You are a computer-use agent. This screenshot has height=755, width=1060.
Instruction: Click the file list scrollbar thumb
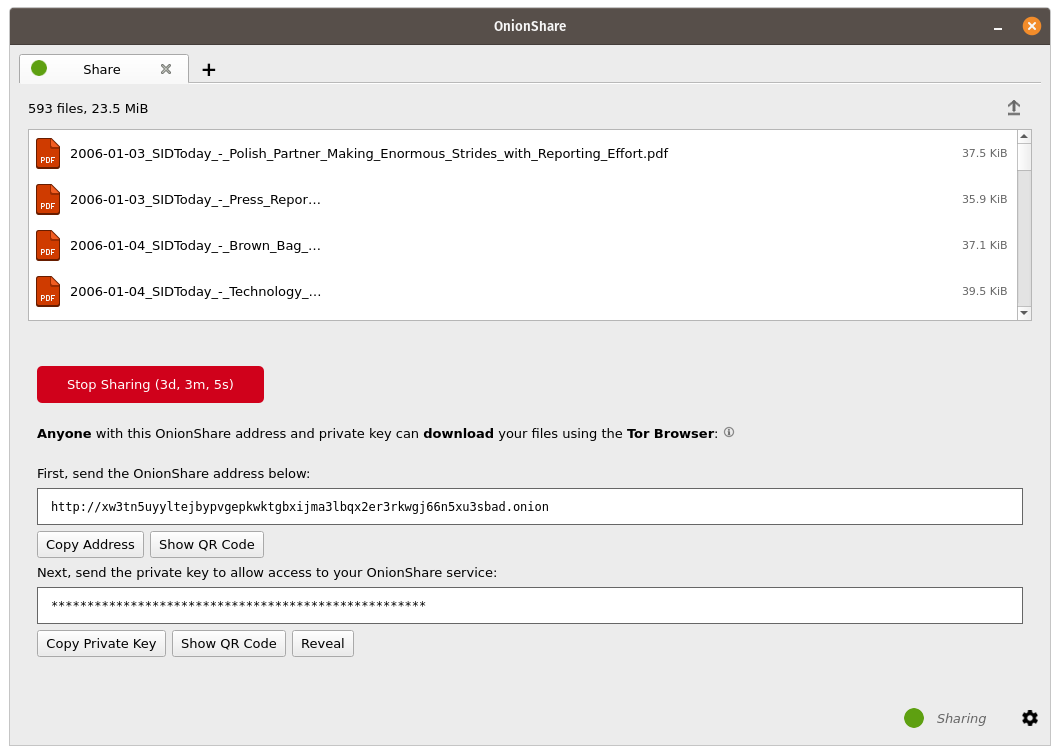coord(1024,157)
